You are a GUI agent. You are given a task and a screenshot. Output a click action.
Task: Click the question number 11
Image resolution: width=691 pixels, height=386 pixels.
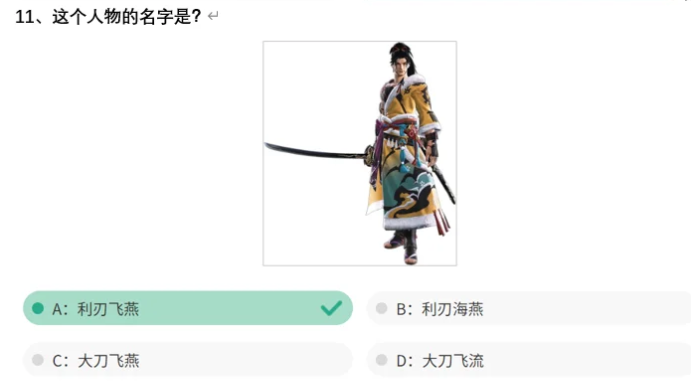click(25, 17)
